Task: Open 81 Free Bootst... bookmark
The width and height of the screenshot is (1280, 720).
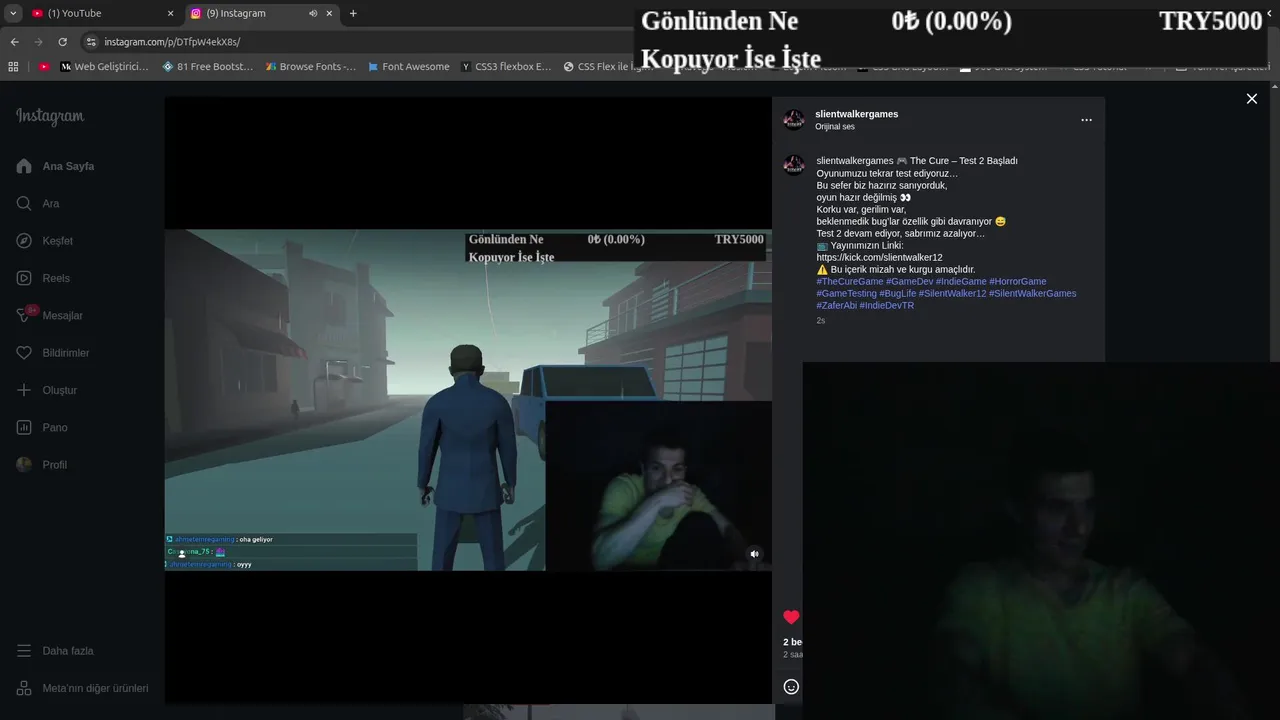Action: point(207,67)
